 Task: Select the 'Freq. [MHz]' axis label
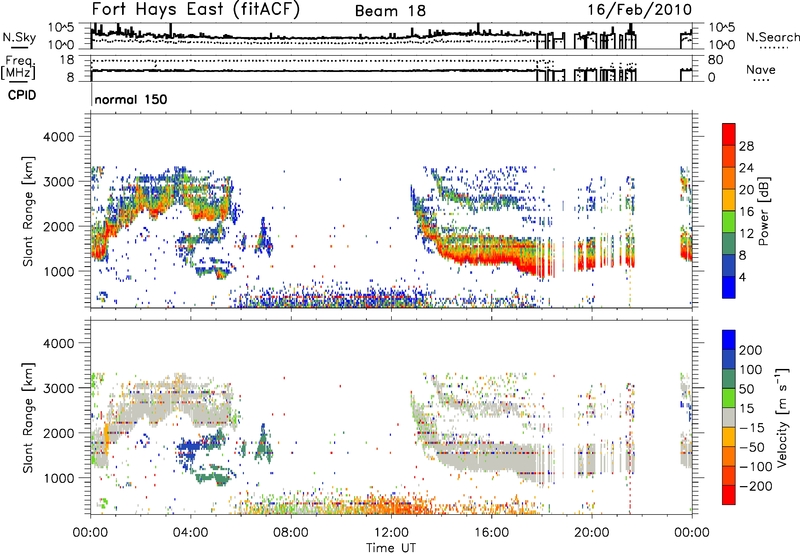[18, 67]
